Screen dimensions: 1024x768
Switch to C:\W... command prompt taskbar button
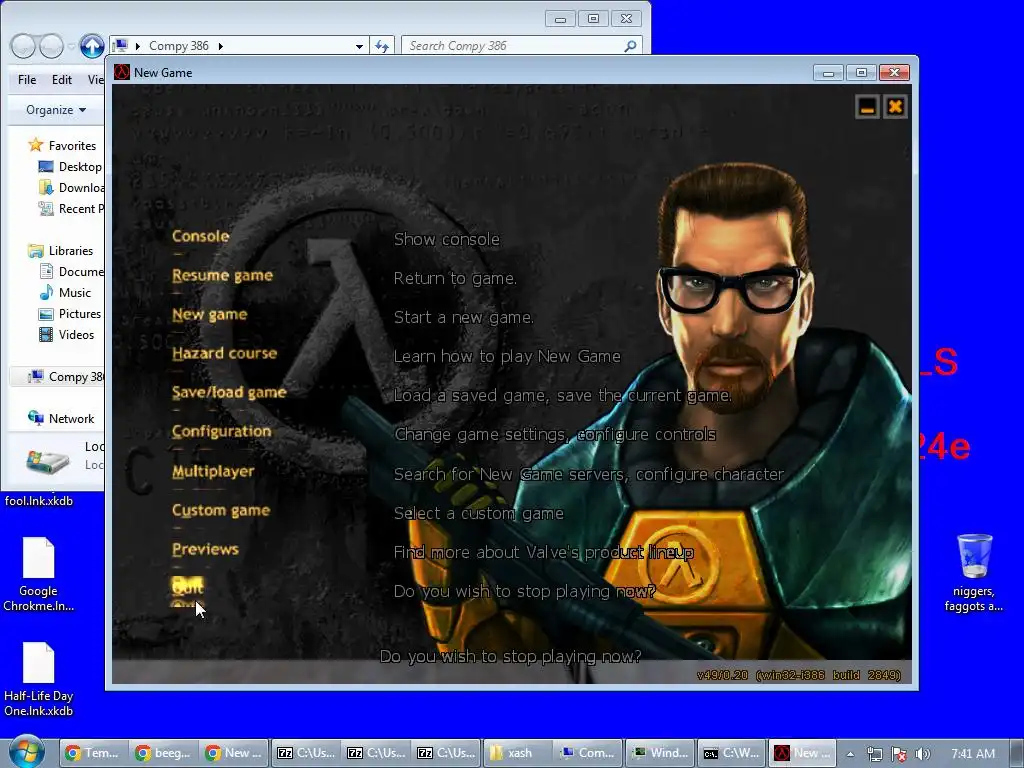pyautogui.click(x=731, y=753)
